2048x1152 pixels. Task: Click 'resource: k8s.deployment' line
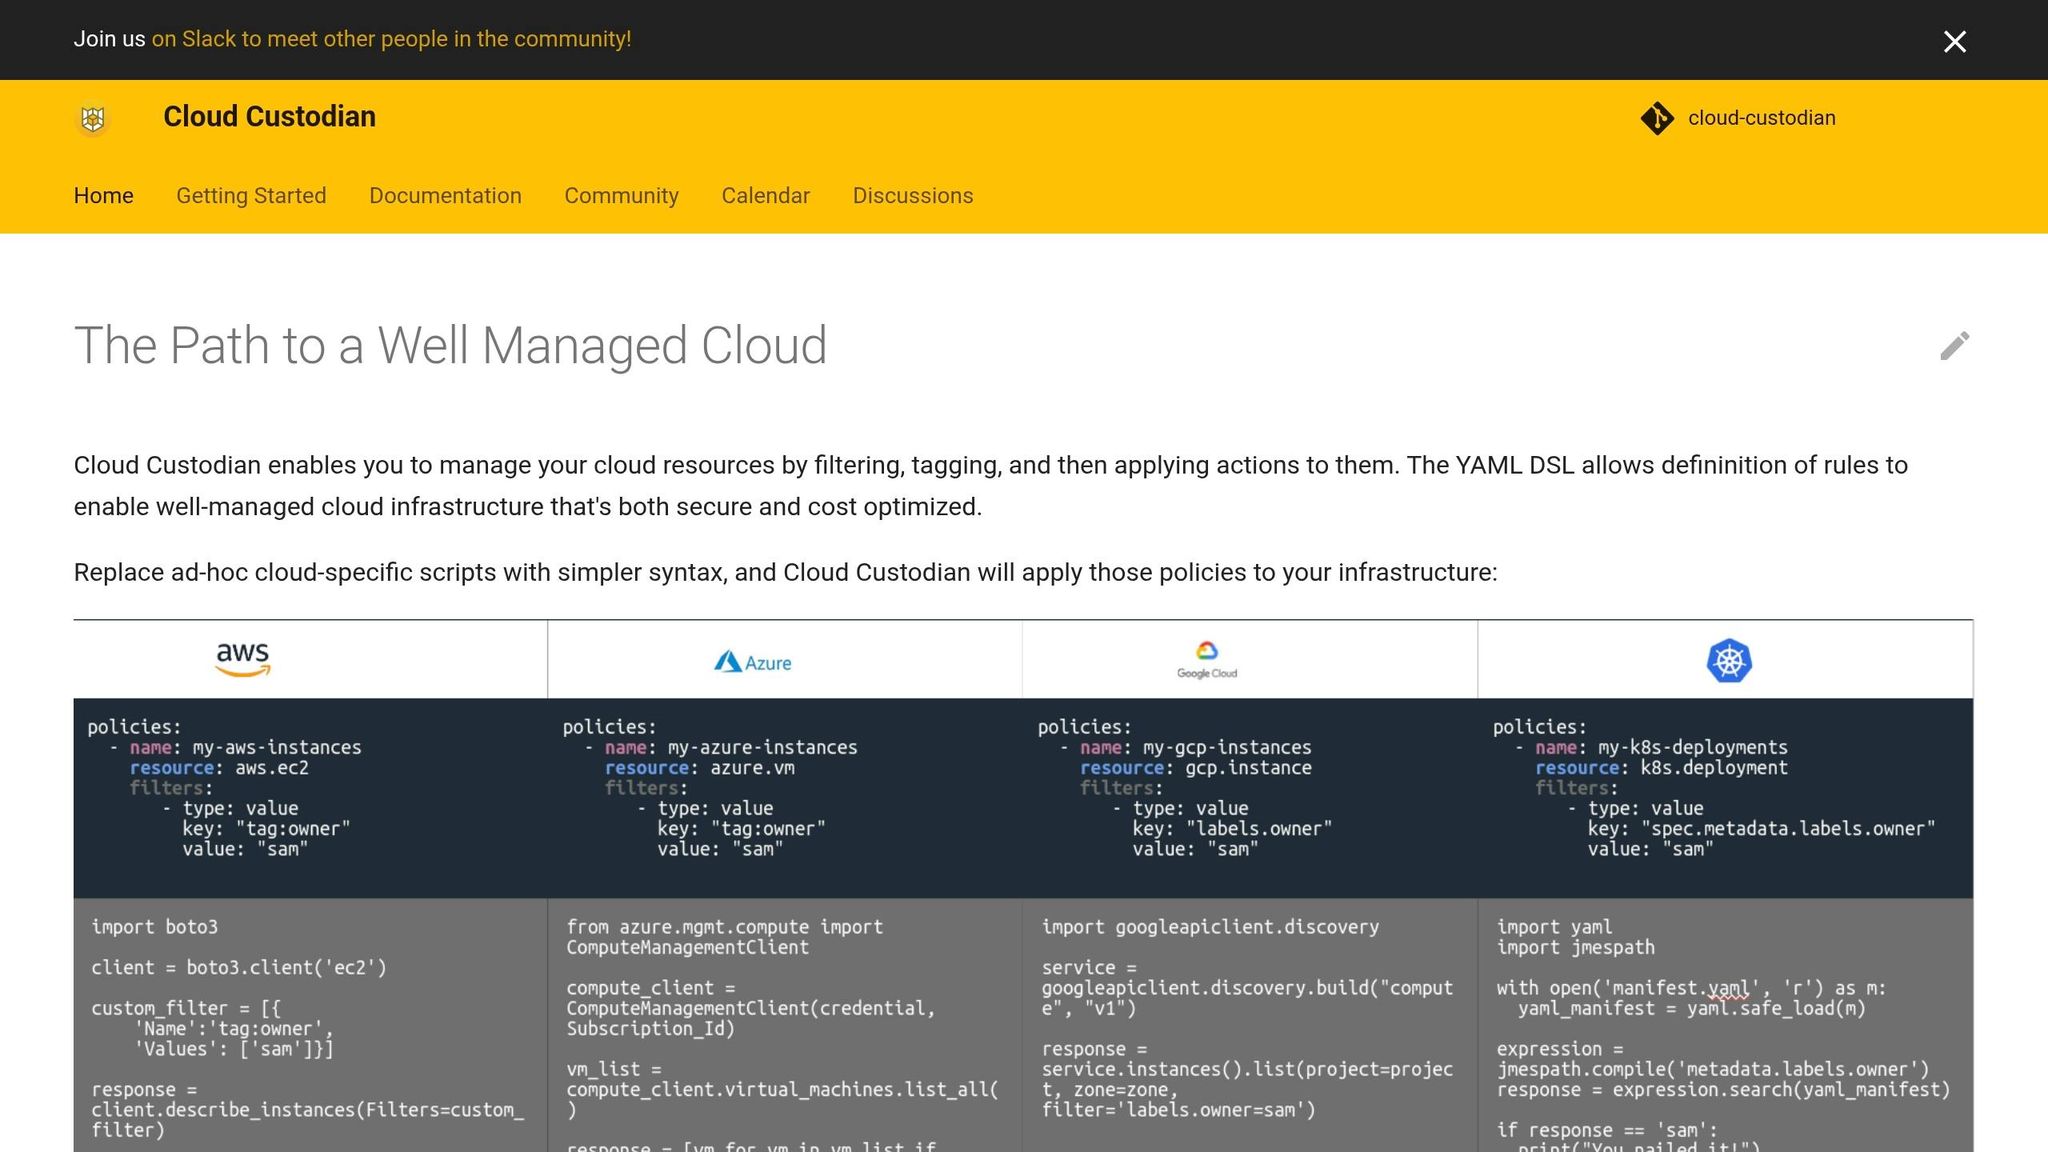(x=1661, y=768)
